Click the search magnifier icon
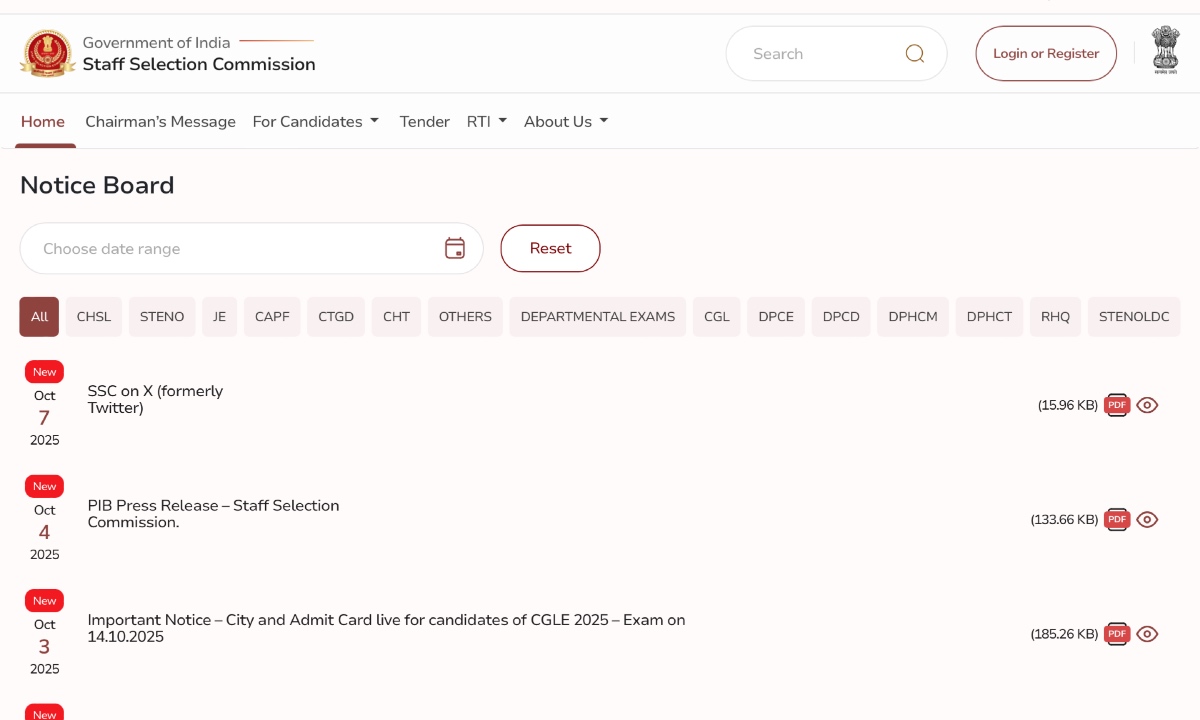 coord(914,54)
